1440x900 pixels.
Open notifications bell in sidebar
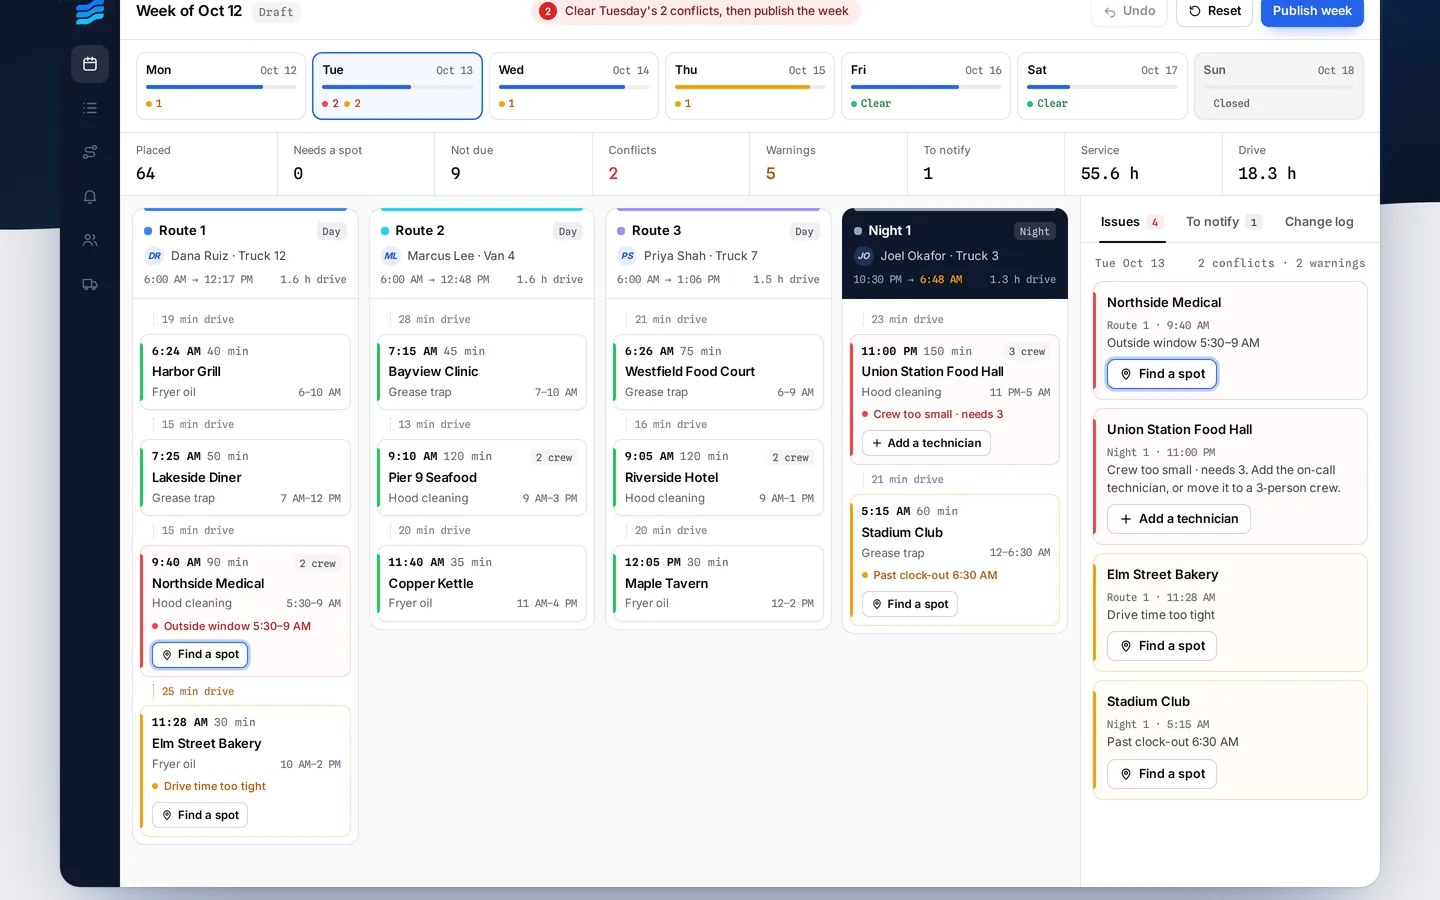click(90, 197)
